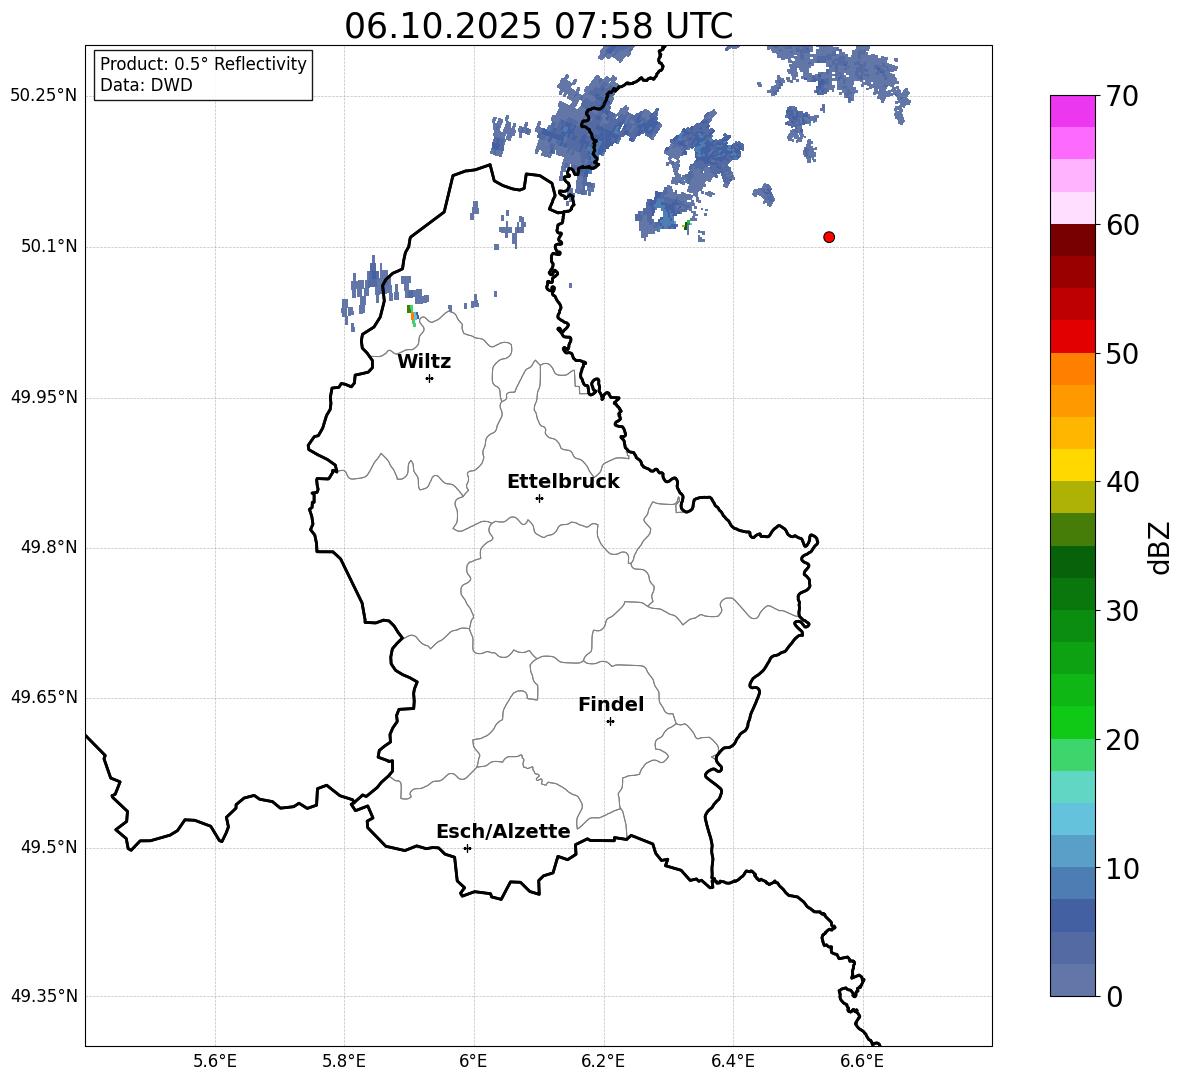Click the colorbar tick value 0
Screen dimensions: 1184x1081
click(1114, 996)
